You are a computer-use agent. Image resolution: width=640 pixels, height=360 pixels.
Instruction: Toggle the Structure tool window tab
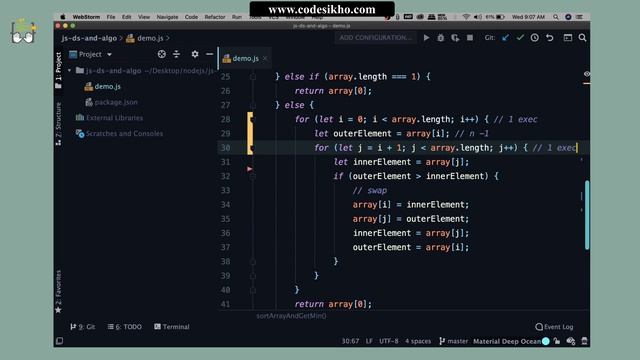58,124
